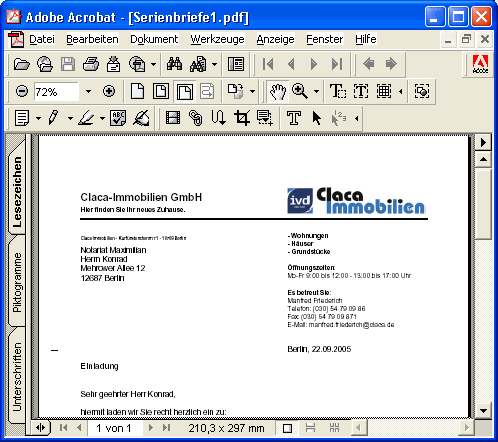This screenshot has height=442, width=498.
Task: Click the page number field '1 von 1'
Action: coord(114,428)
